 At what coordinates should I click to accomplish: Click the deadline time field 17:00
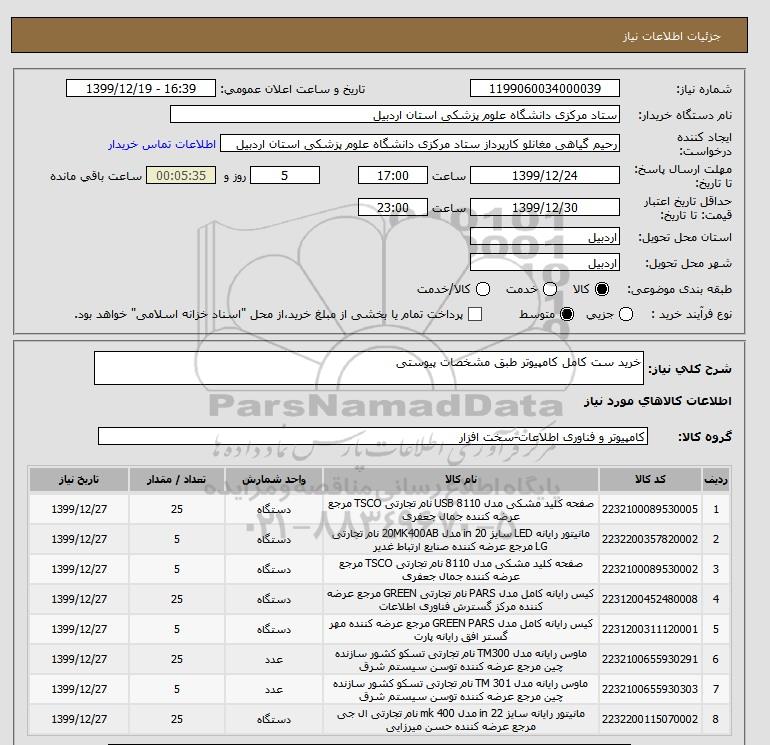[x=393, y=175]
